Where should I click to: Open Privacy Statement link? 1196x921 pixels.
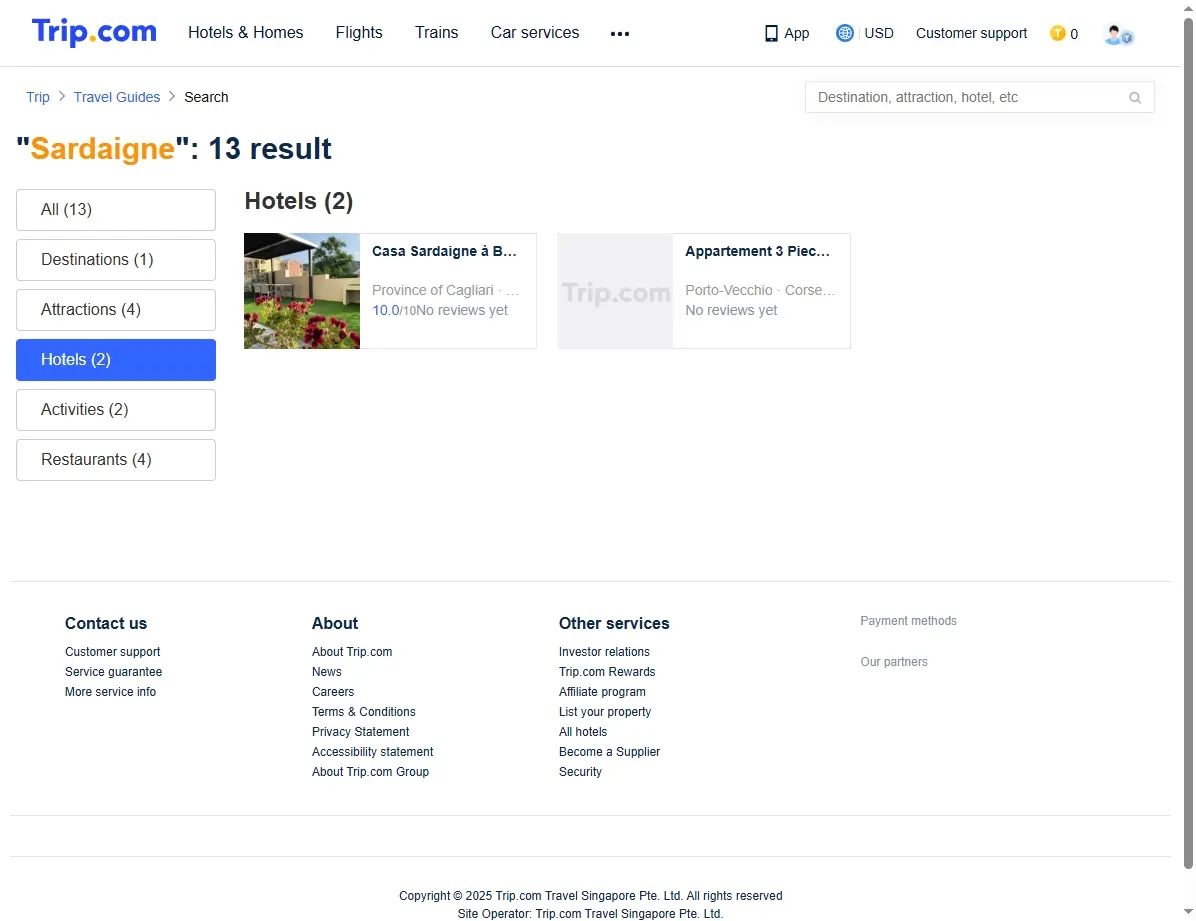pos(360,731)
